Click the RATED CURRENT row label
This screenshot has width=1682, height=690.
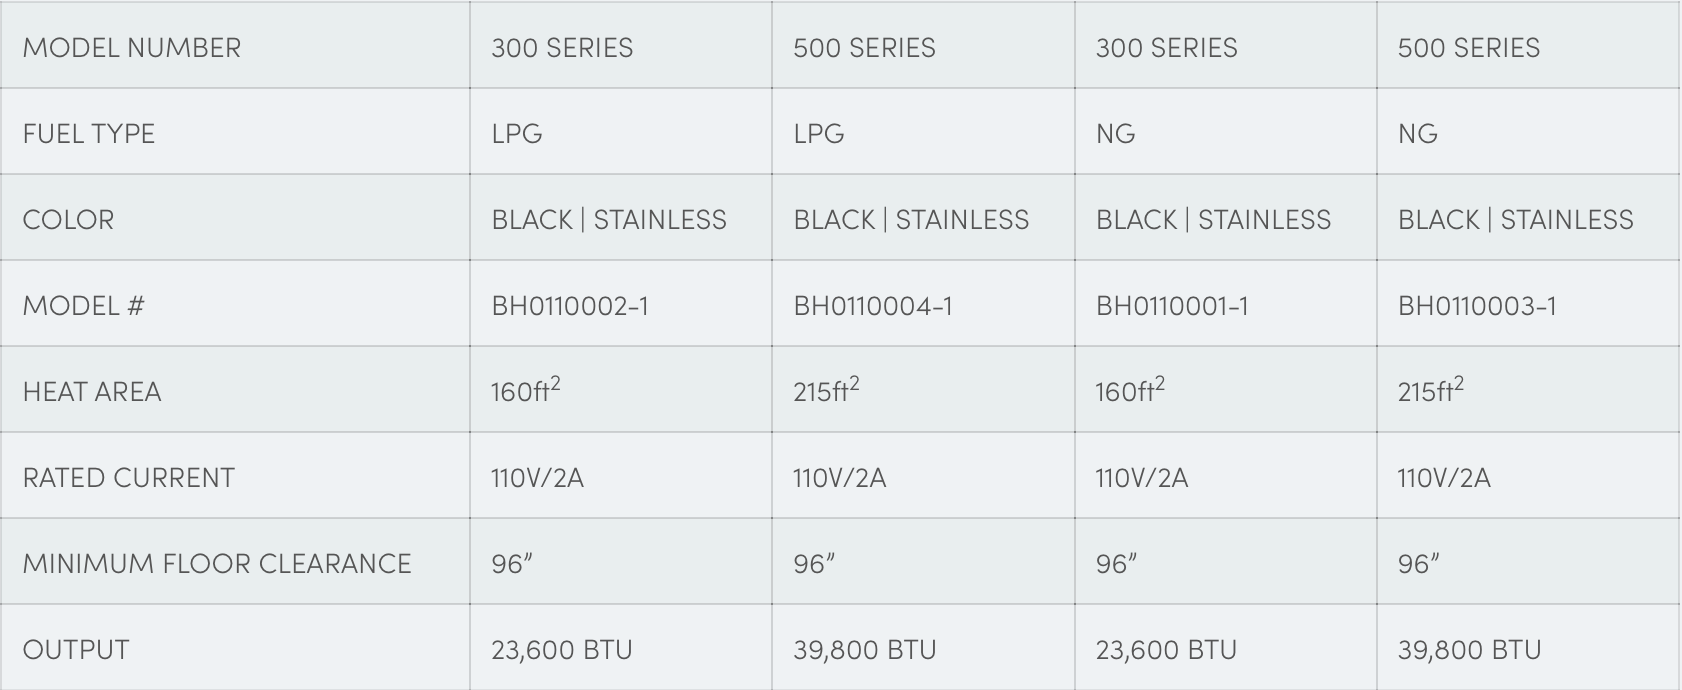click(x=129, y=478)
